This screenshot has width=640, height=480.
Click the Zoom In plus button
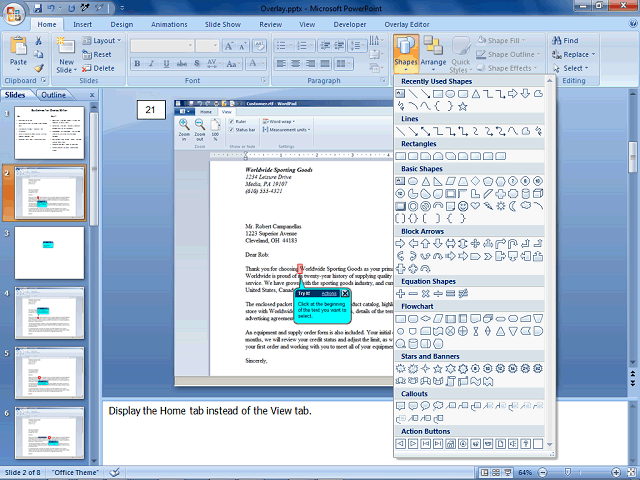(616, 472)
